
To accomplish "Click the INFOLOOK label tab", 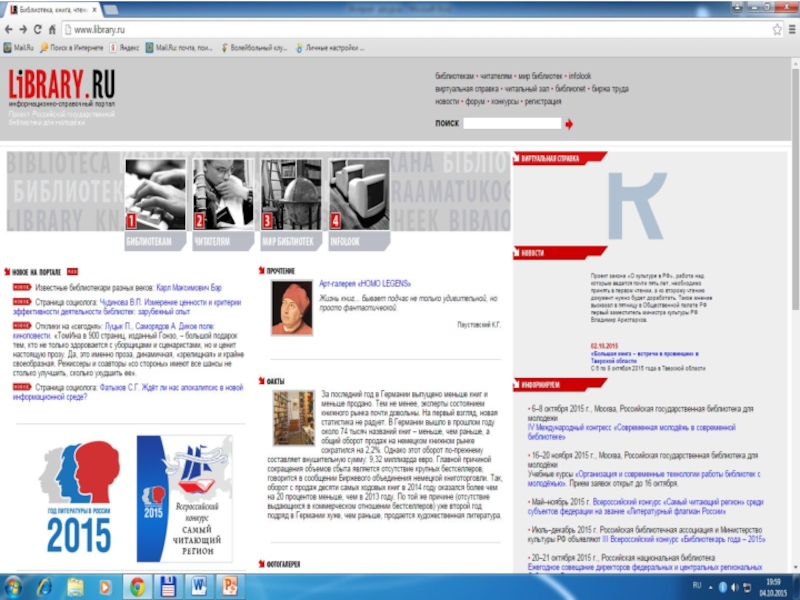I will (359, 241).
